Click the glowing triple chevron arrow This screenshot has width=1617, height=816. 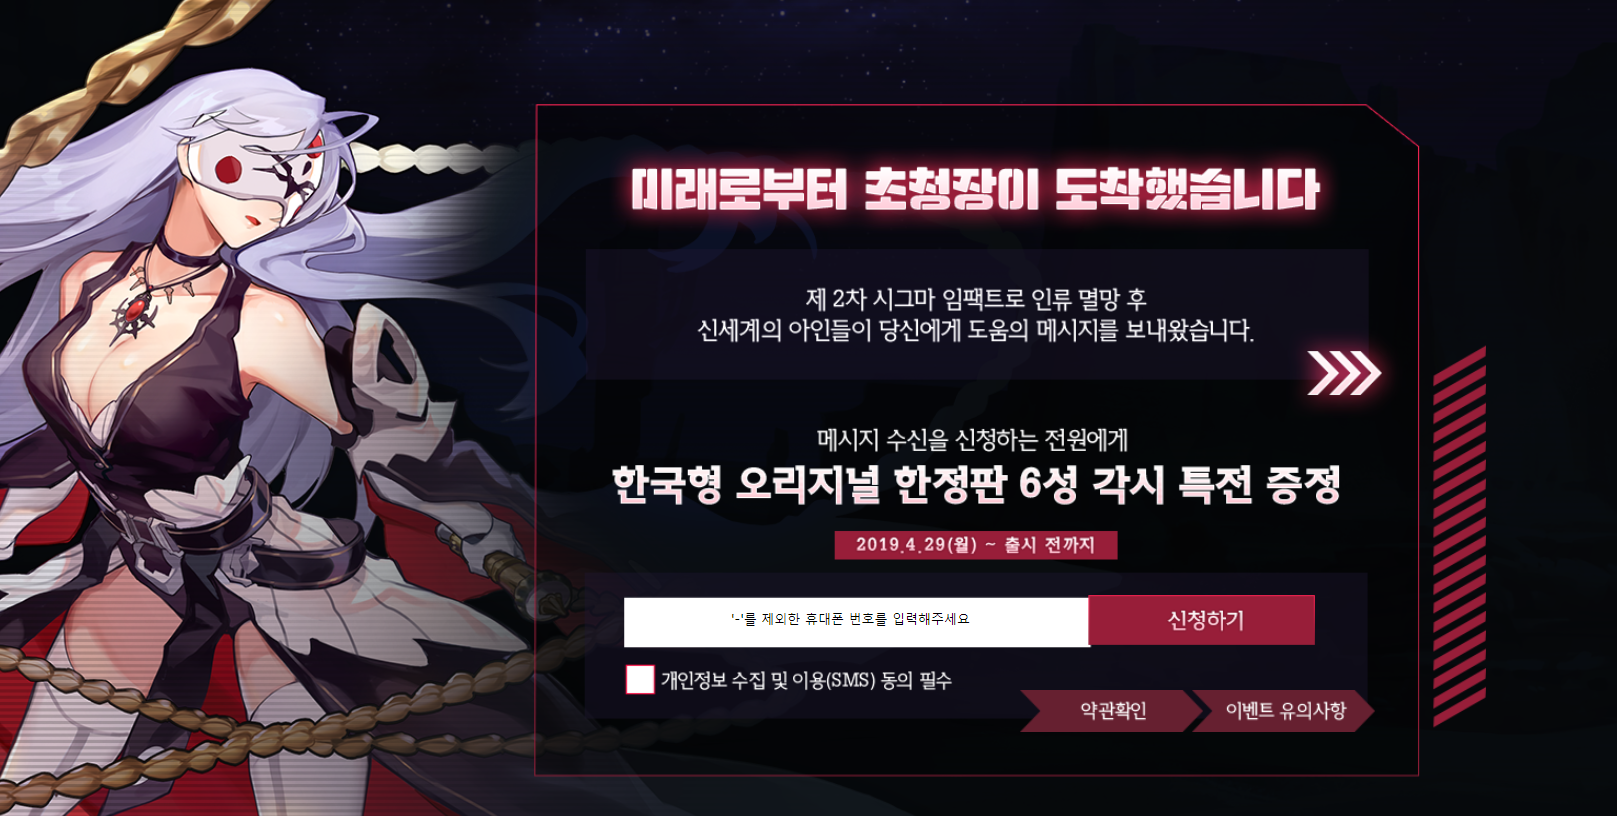pos(1344,373)
